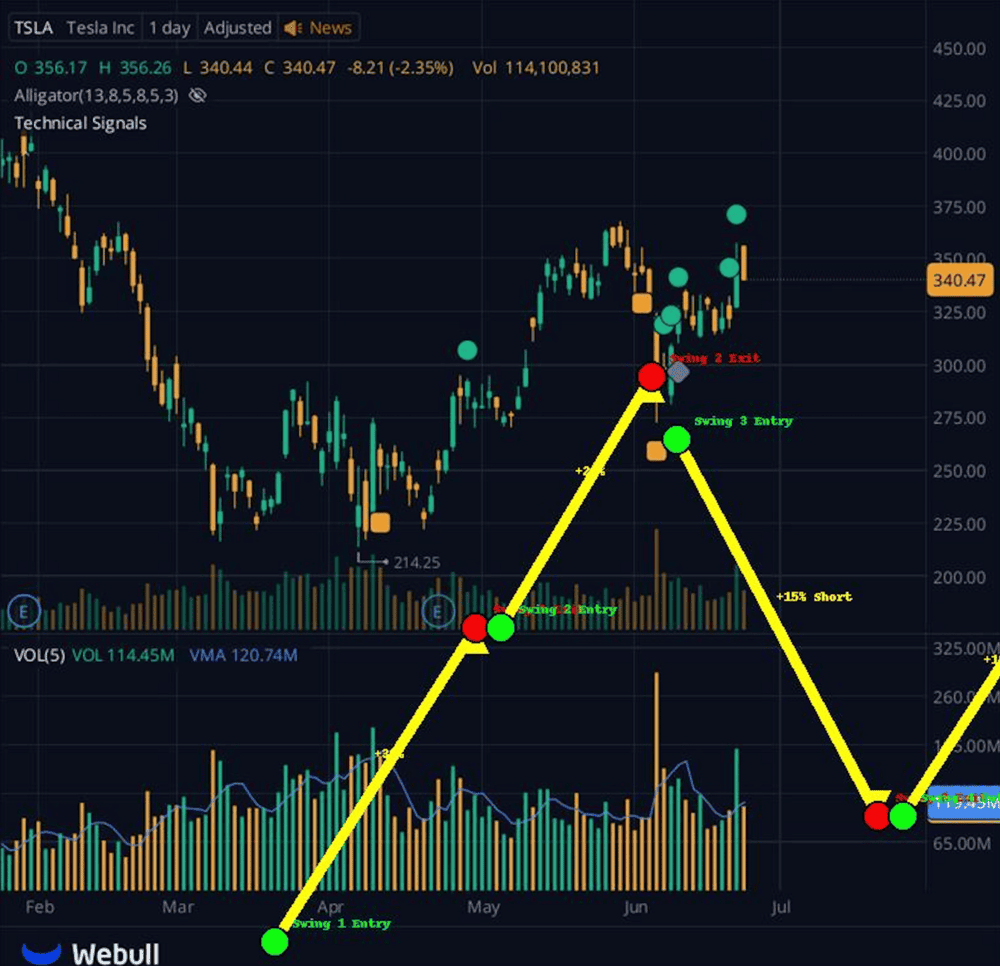The image size is (1000, 966).
Task: Click the 275.00 price axis label
Action: pos(959,418)
